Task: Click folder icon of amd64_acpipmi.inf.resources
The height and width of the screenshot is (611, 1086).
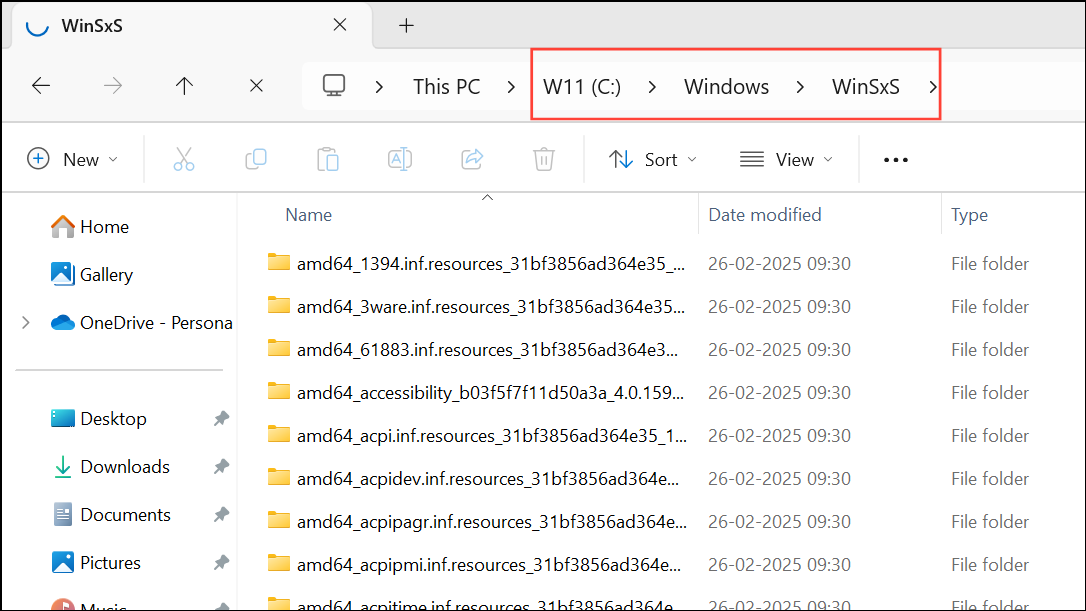Action: point(278,563)
